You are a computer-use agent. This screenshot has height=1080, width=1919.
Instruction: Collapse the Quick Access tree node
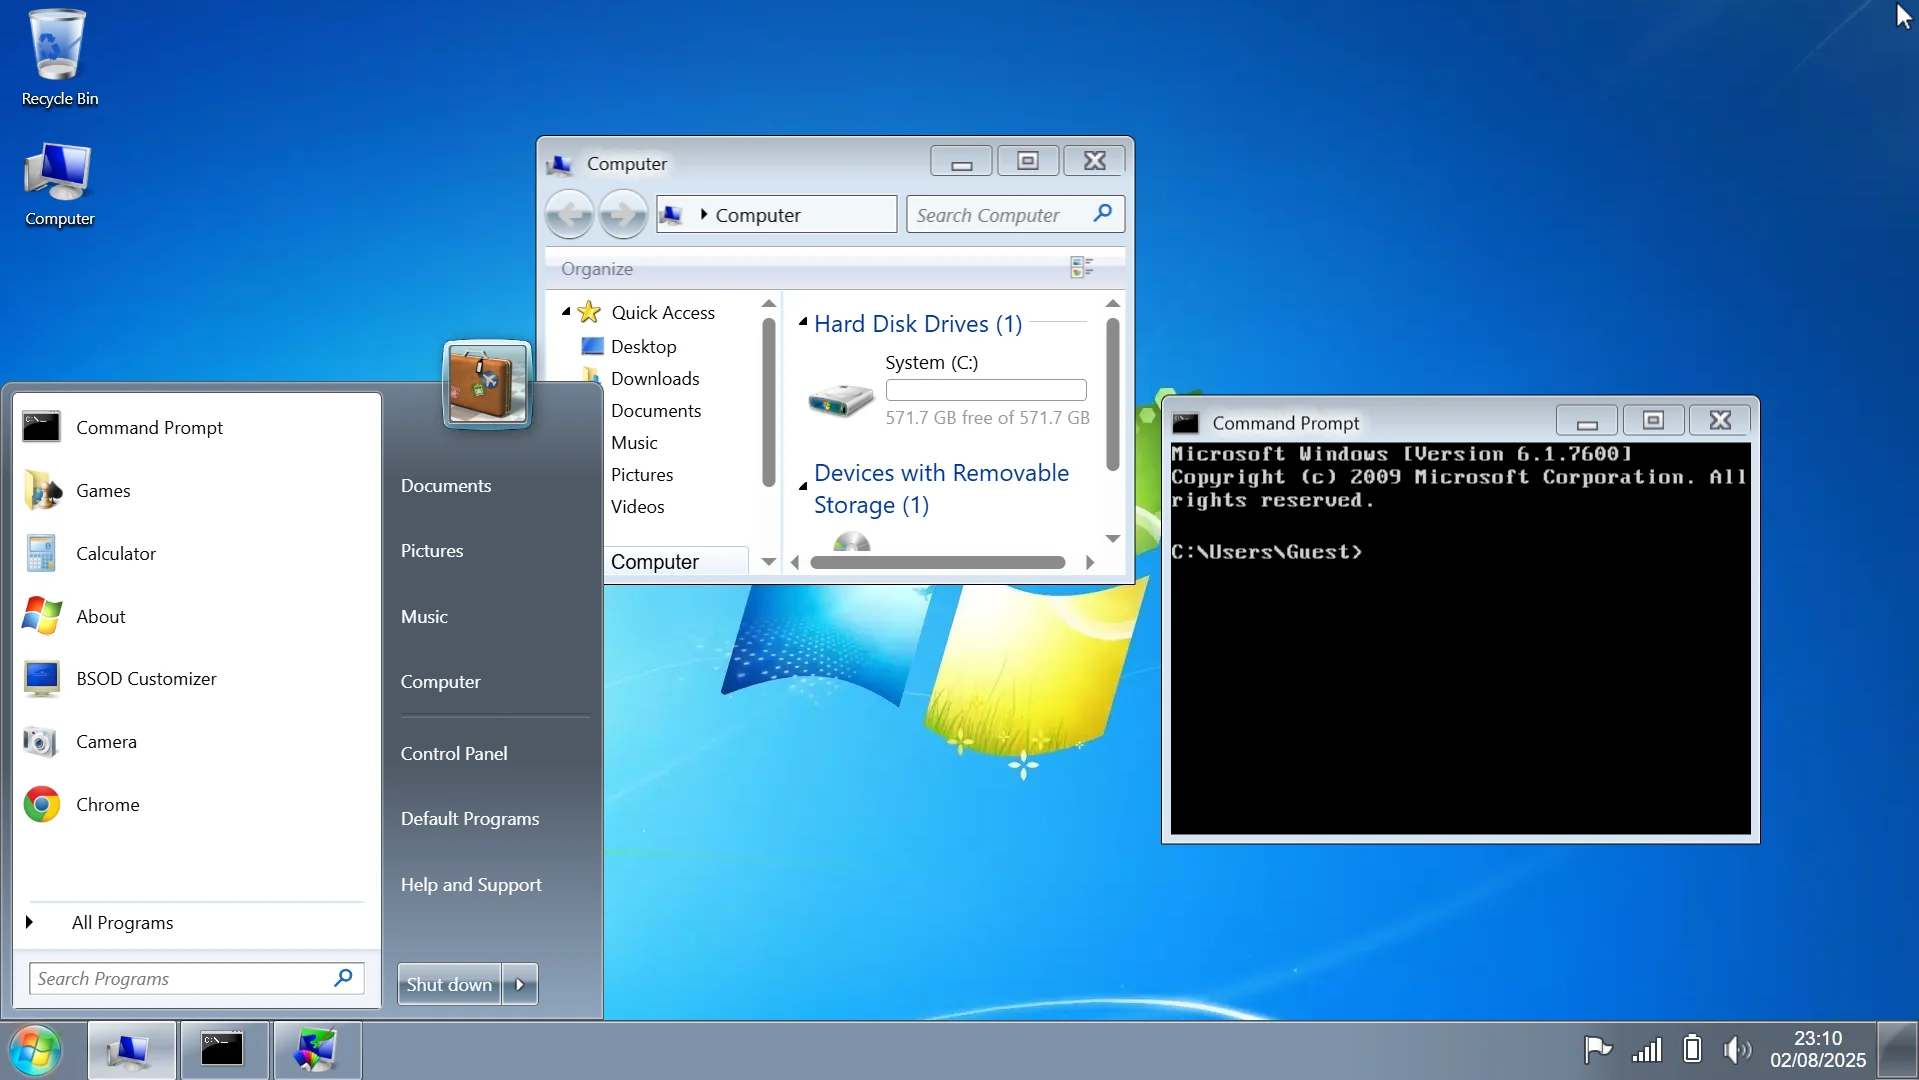pos(566,312)
